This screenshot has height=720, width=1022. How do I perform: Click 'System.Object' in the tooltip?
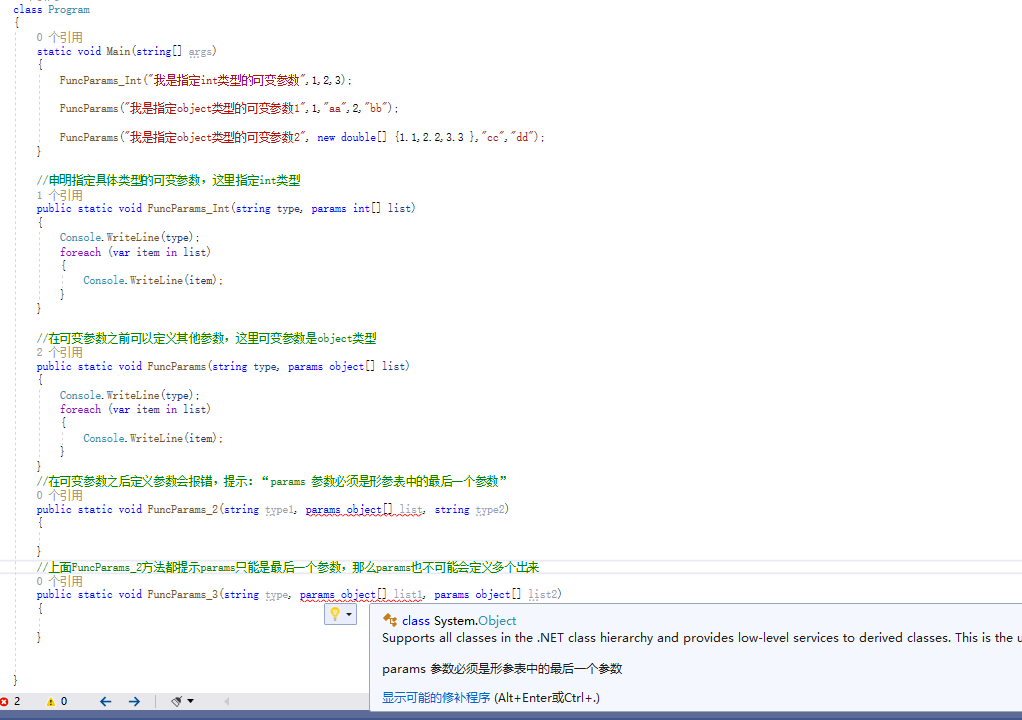click(x=475, y=621)
